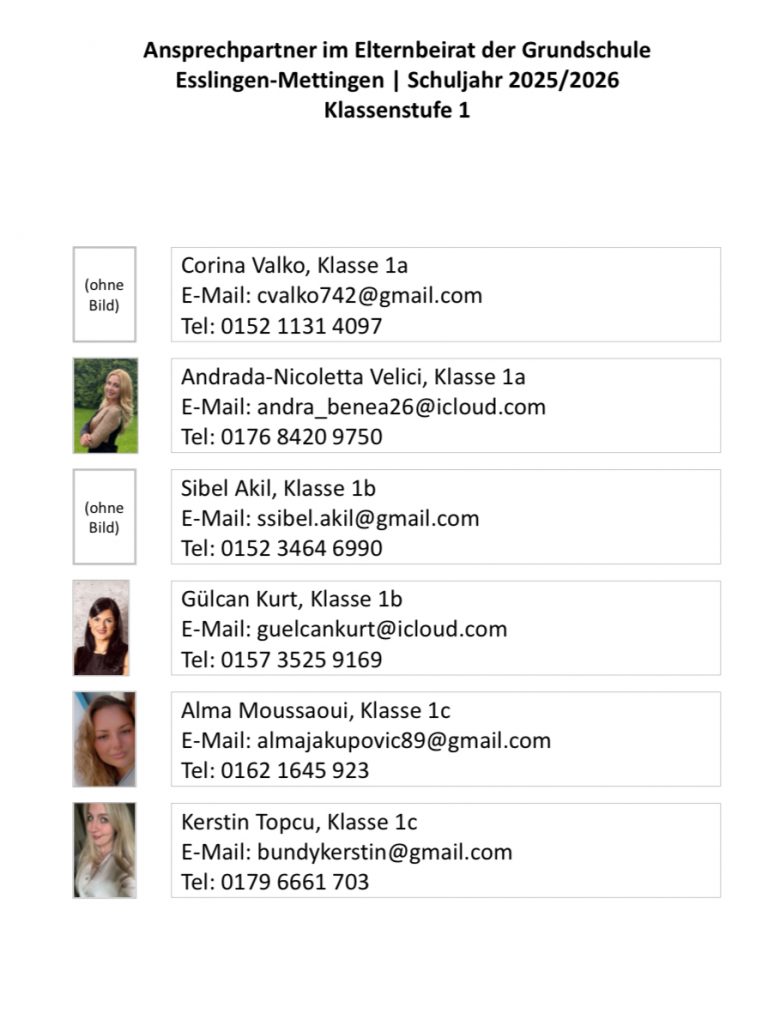The height and width of the screenshot is (1031, 768).
Task: Click the "ohne Bild" placeholder beside Sibel Akil
Action: click(104, 517)
